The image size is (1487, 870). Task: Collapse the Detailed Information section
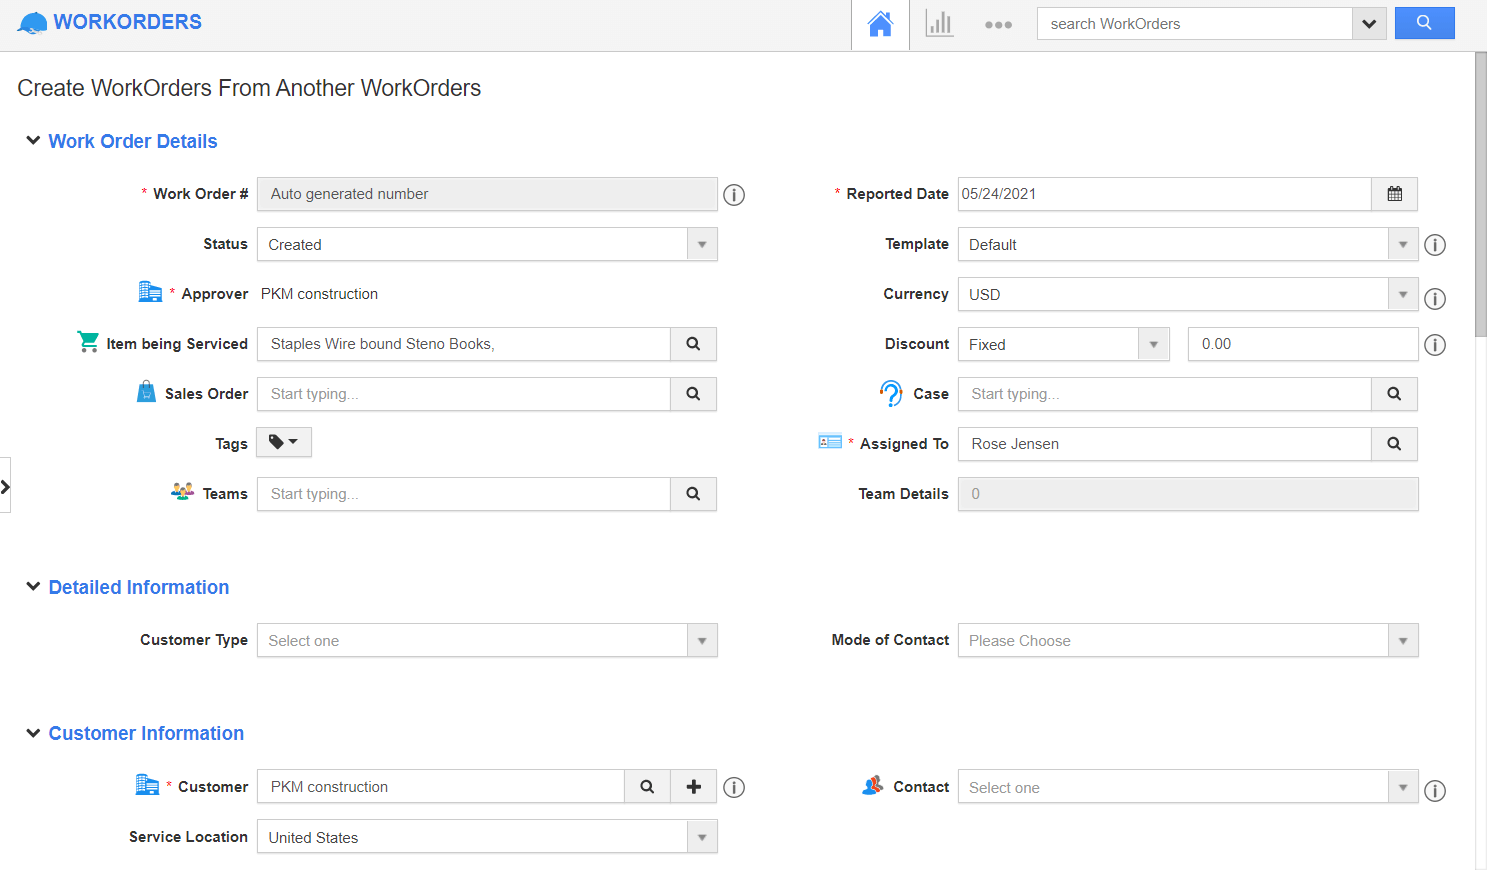(33, 587)
